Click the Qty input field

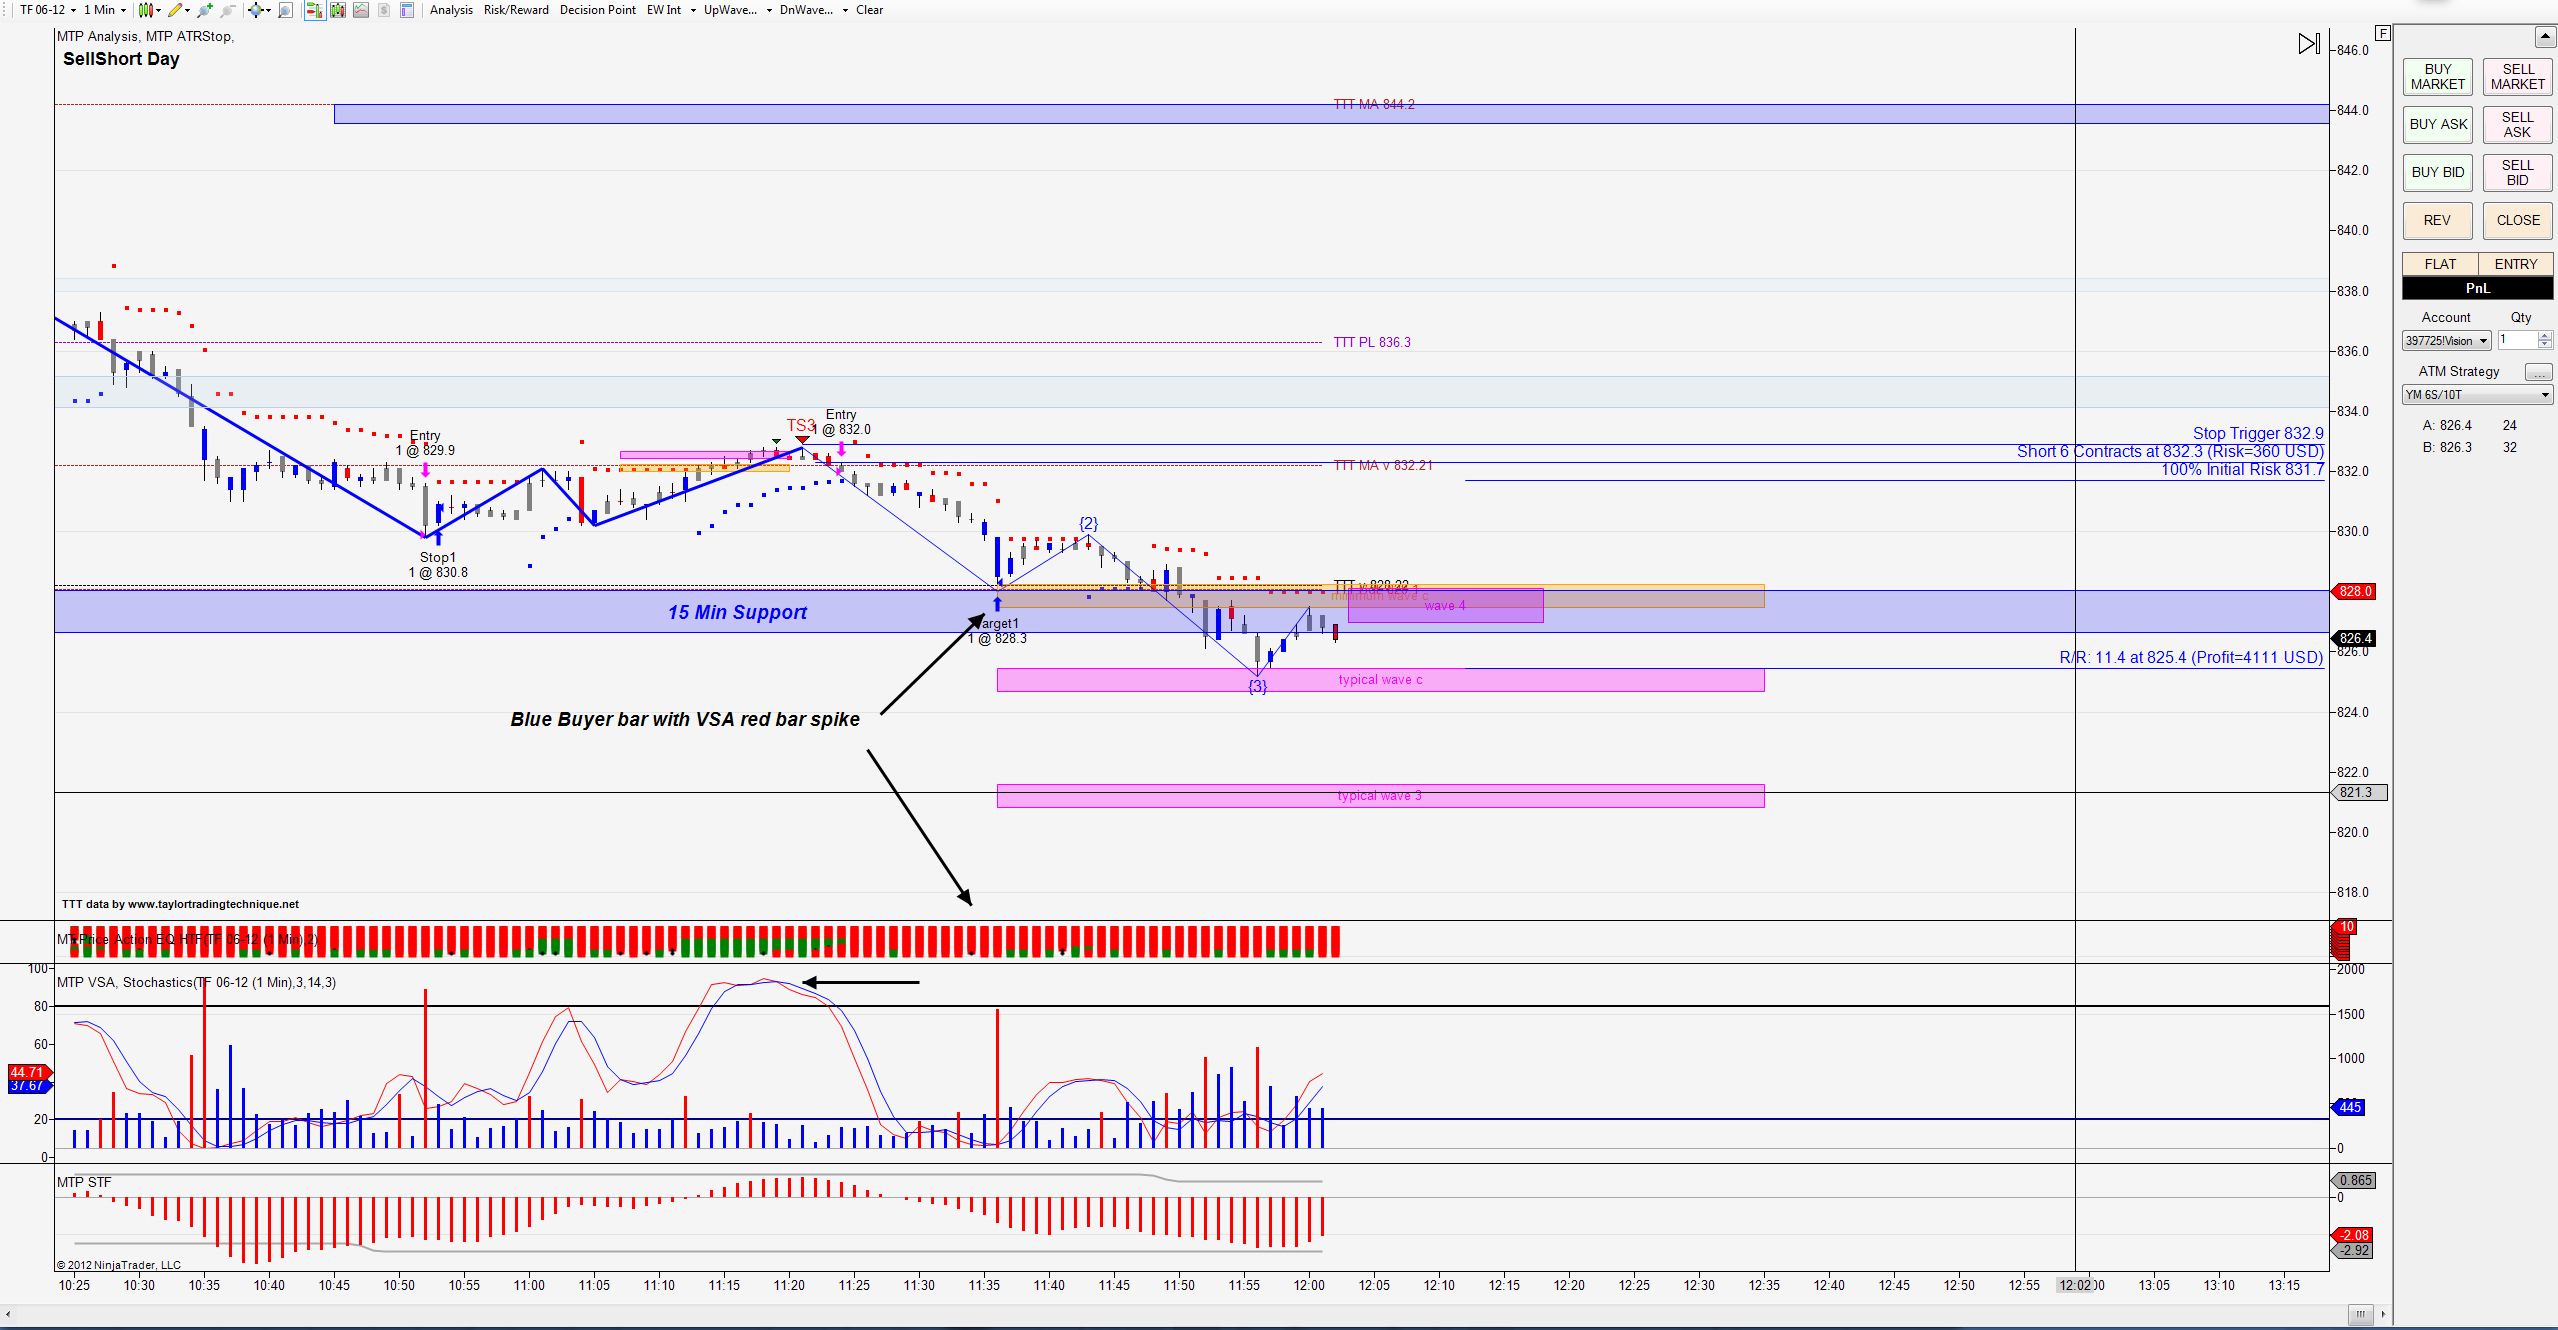[2517, 341]
